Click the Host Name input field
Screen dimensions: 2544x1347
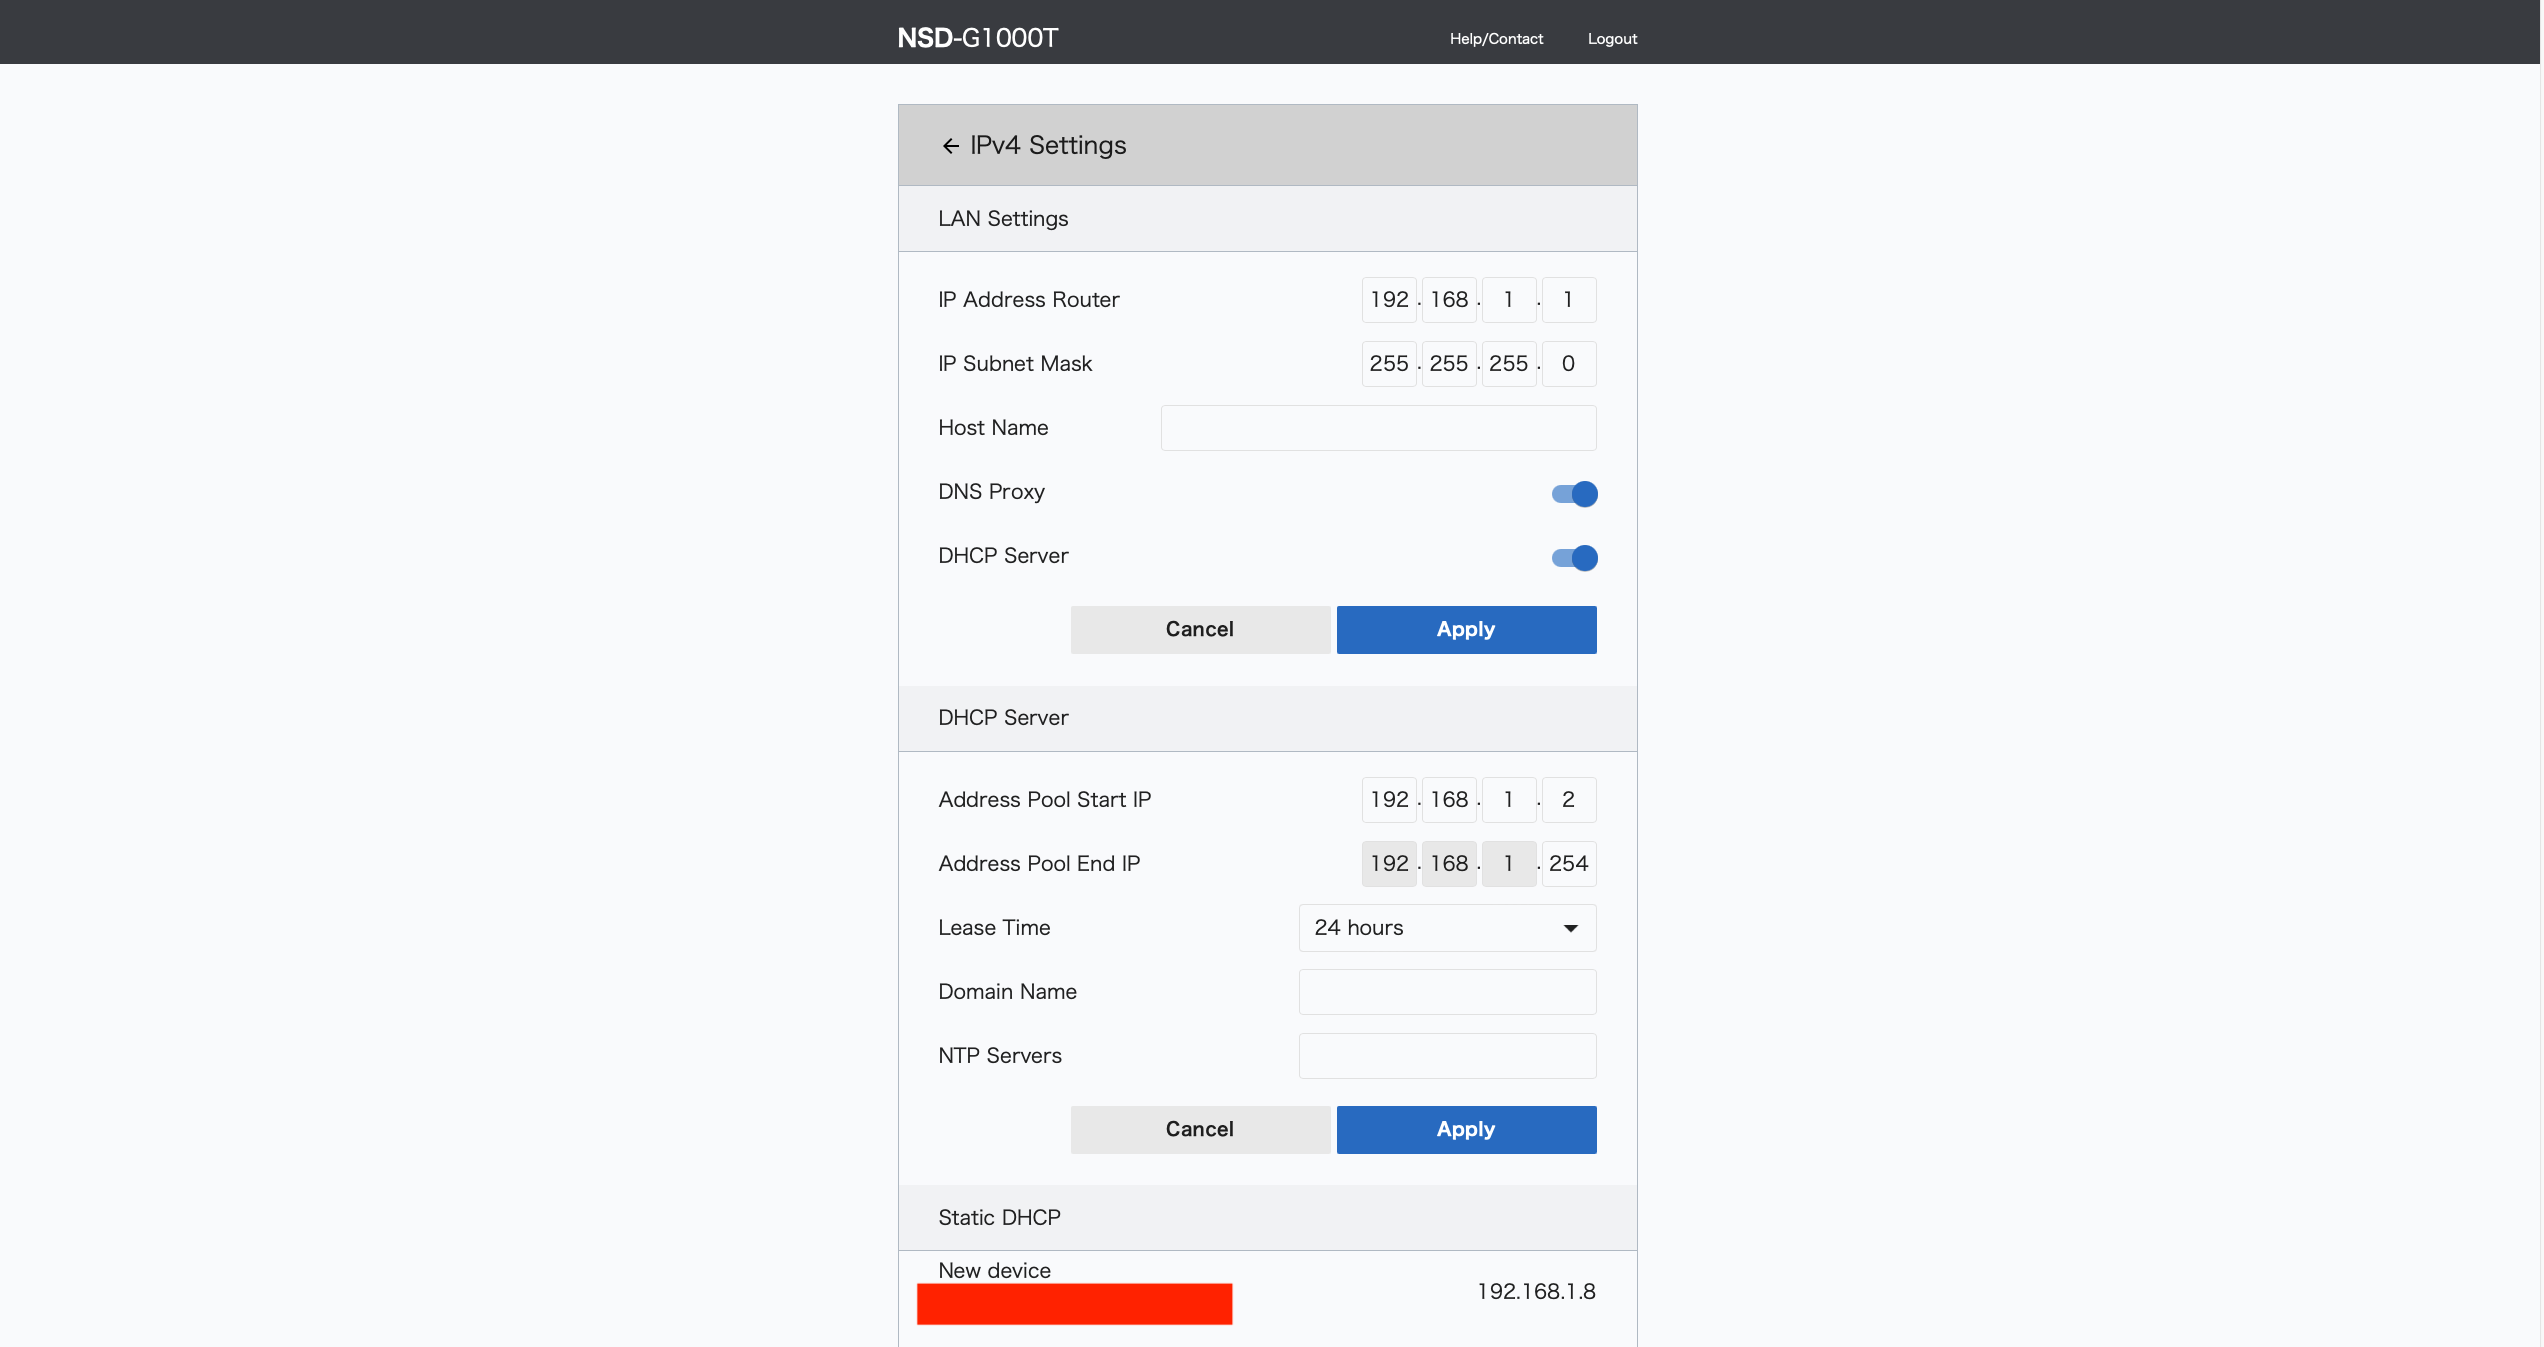pyautogui.click(x=1377, y=428)
